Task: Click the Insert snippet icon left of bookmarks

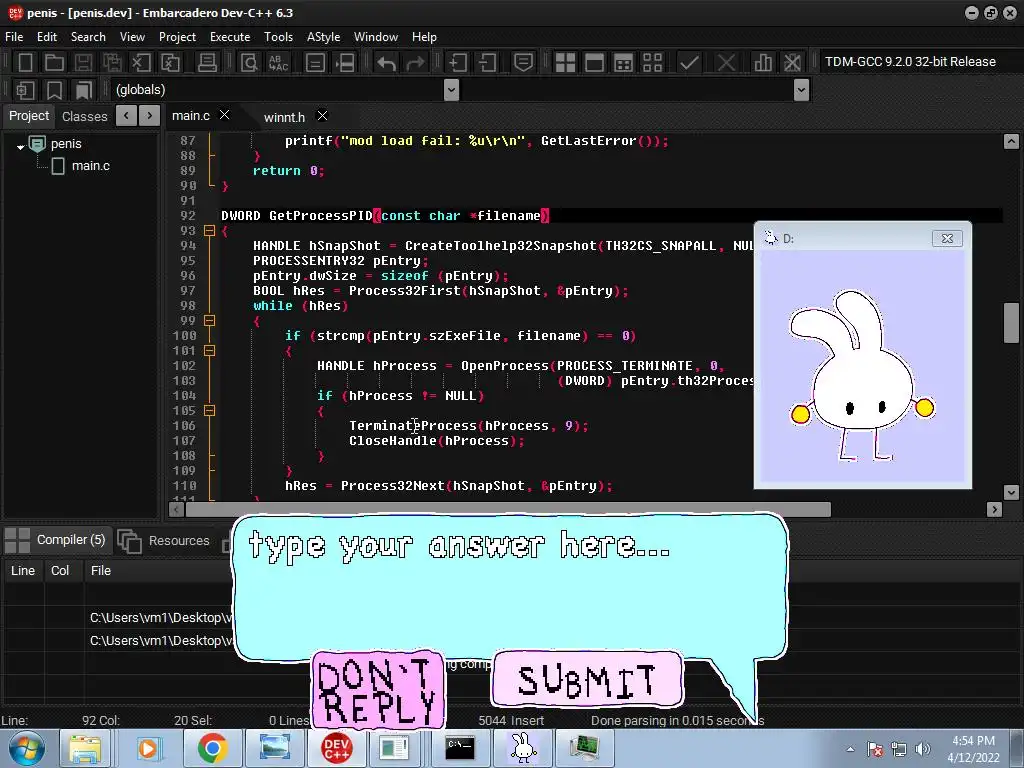Action: pos(25,89)
